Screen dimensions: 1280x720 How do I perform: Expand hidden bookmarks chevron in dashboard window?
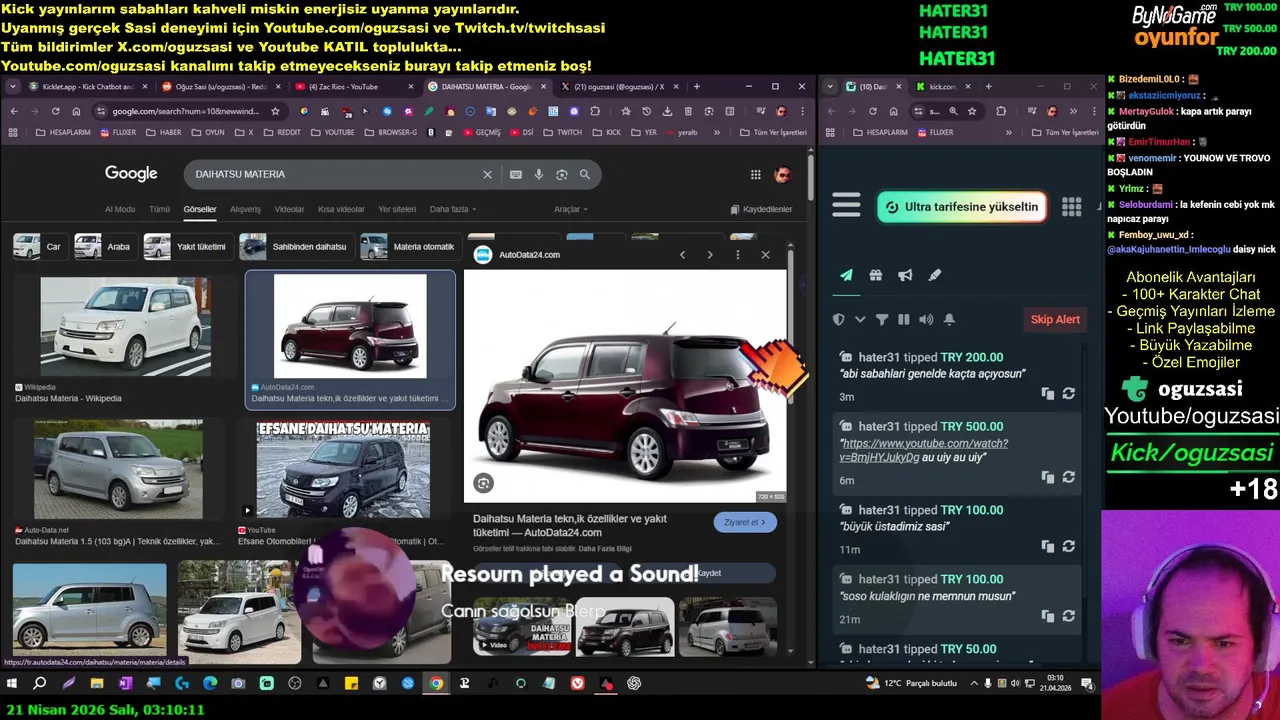point(1007,132)
